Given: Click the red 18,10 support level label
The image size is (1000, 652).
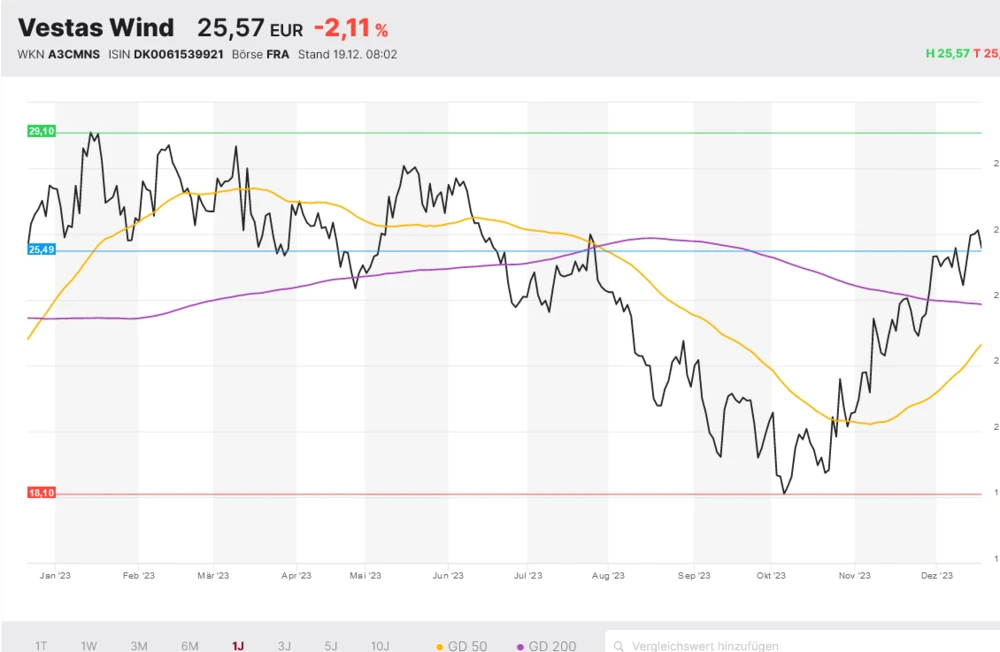Looking at the screenshot, I should click(x=40, y=491).
